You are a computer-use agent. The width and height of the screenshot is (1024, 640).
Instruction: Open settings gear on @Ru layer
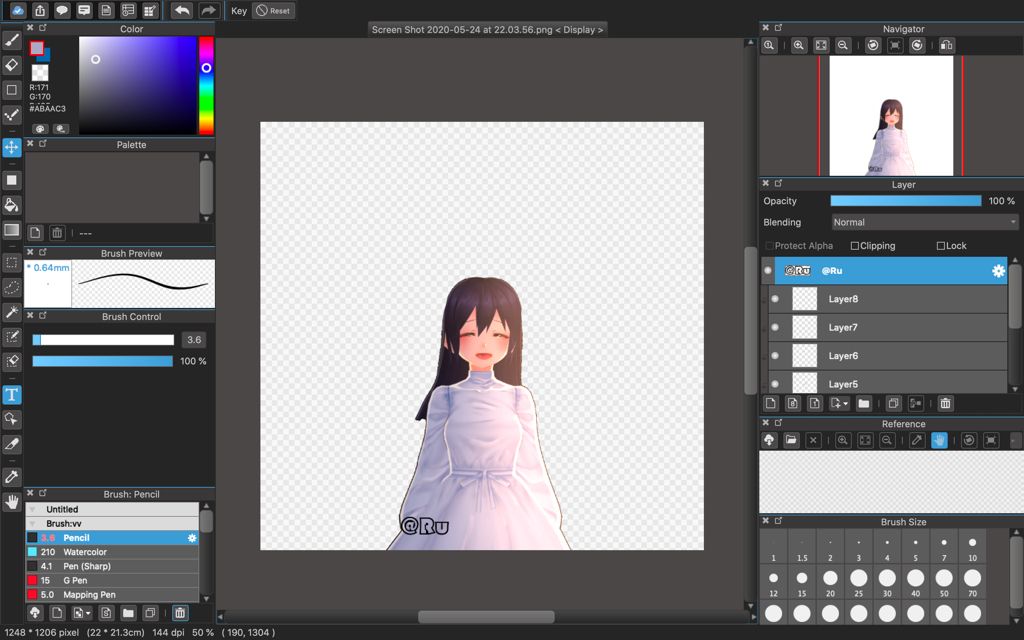point(998,270)
